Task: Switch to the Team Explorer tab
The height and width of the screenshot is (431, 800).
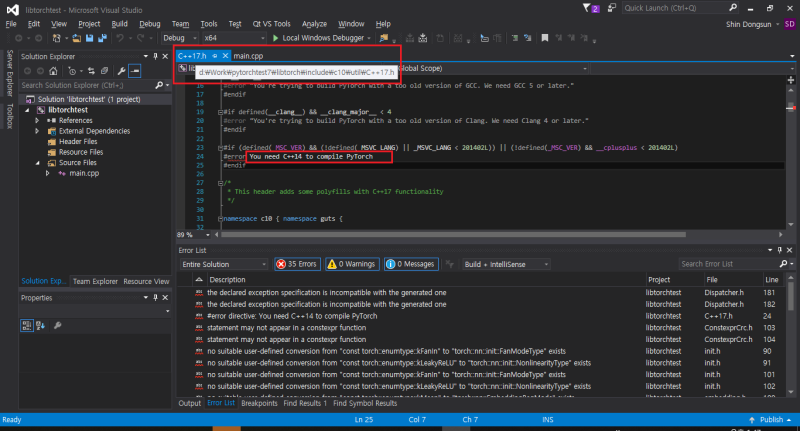Action: [95, 281]
